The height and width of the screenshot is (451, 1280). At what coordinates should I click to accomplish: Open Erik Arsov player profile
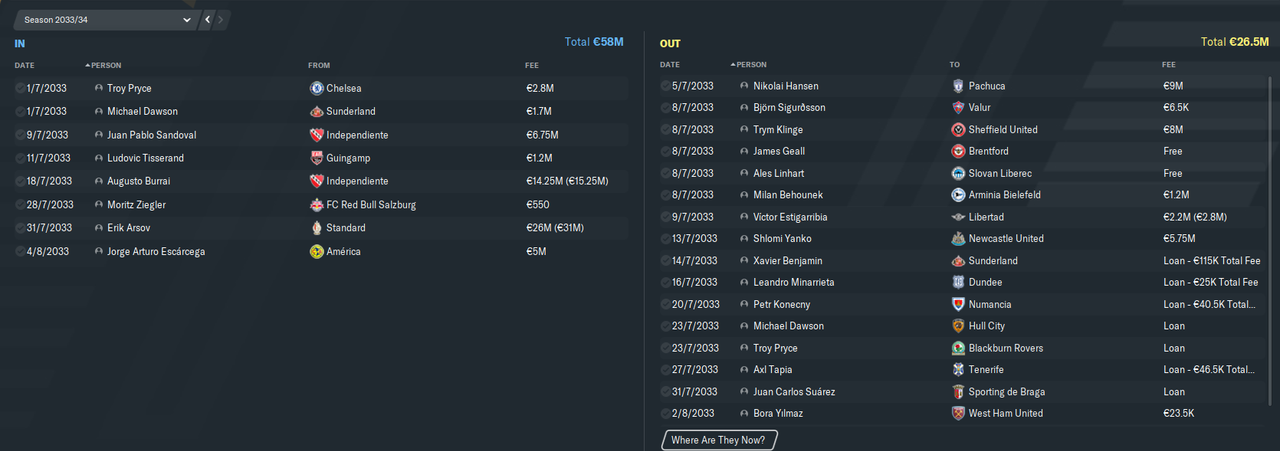tap(129, 228)
